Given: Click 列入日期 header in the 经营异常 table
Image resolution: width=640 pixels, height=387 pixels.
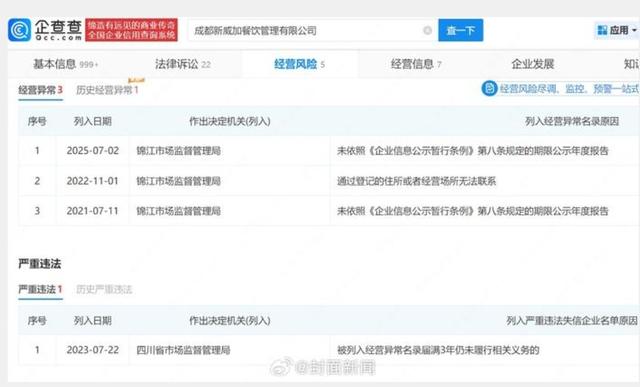Looking at the screenshot, I should 93,121.
